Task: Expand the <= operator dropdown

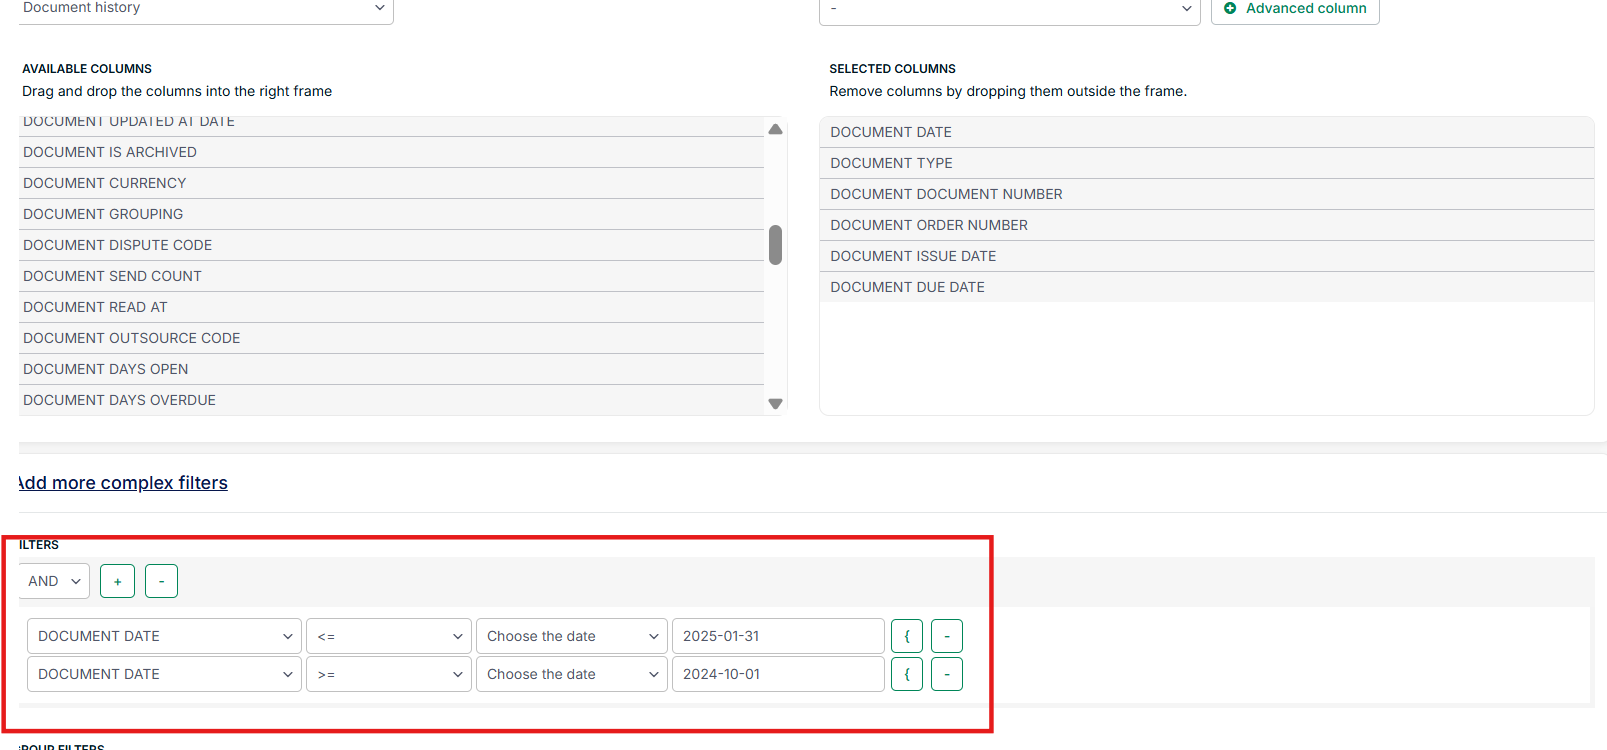Action: pyautogui.click(x=388, y=636)
